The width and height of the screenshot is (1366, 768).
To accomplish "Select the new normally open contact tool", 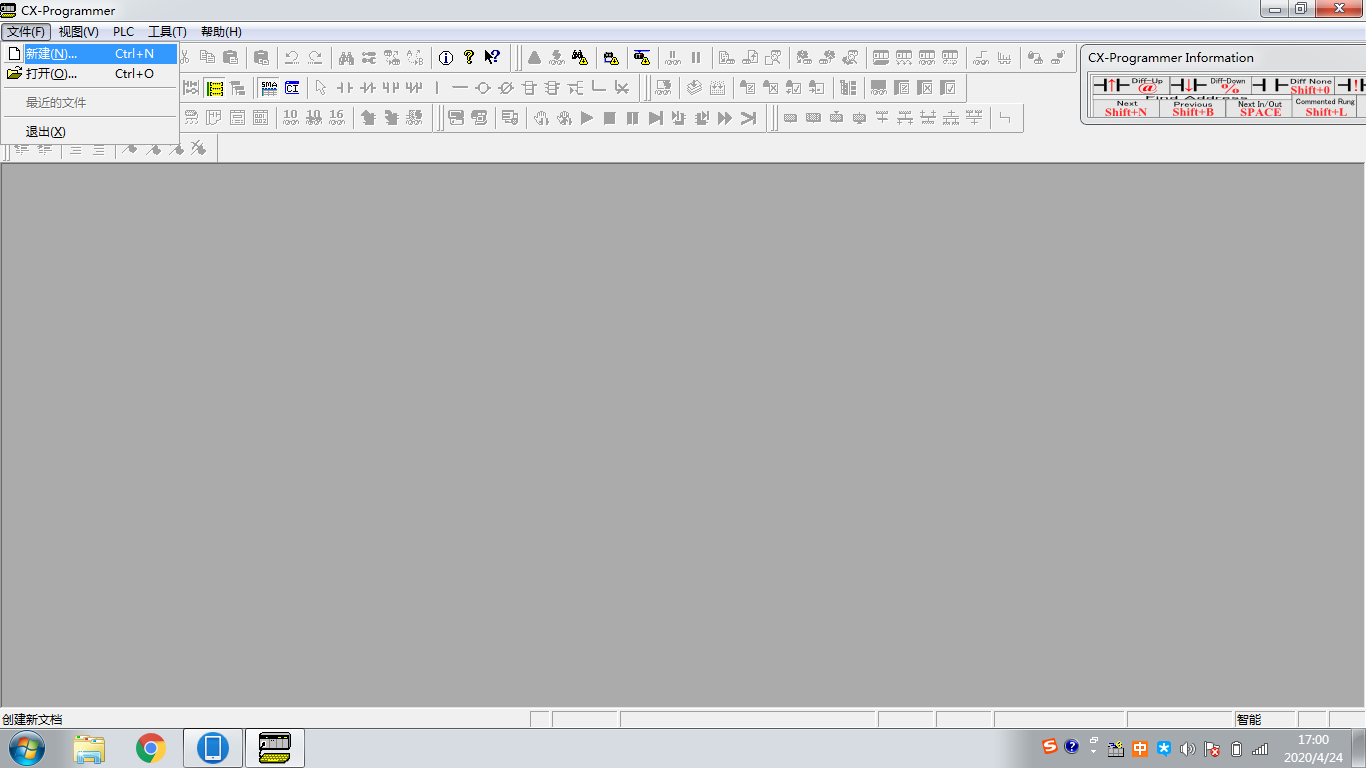I will pyautogui.click(x=344, y=88).
